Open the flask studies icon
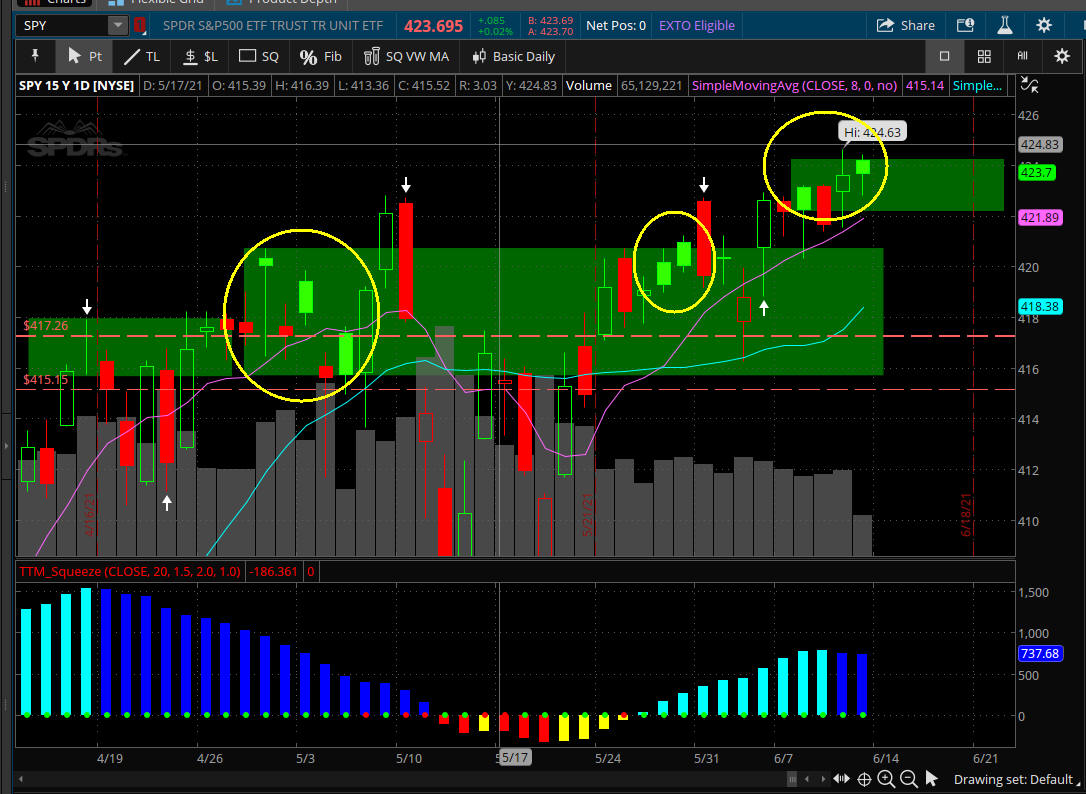Image resolution: width=1086 pixels, height=794 pixels. [x=1005, y=26]
